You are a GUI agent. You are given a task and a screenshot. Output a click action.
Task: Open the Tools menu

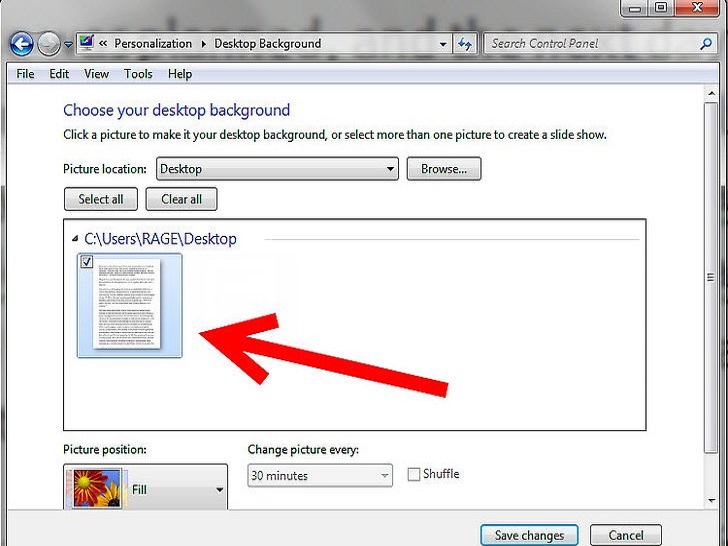coord(138,74)
